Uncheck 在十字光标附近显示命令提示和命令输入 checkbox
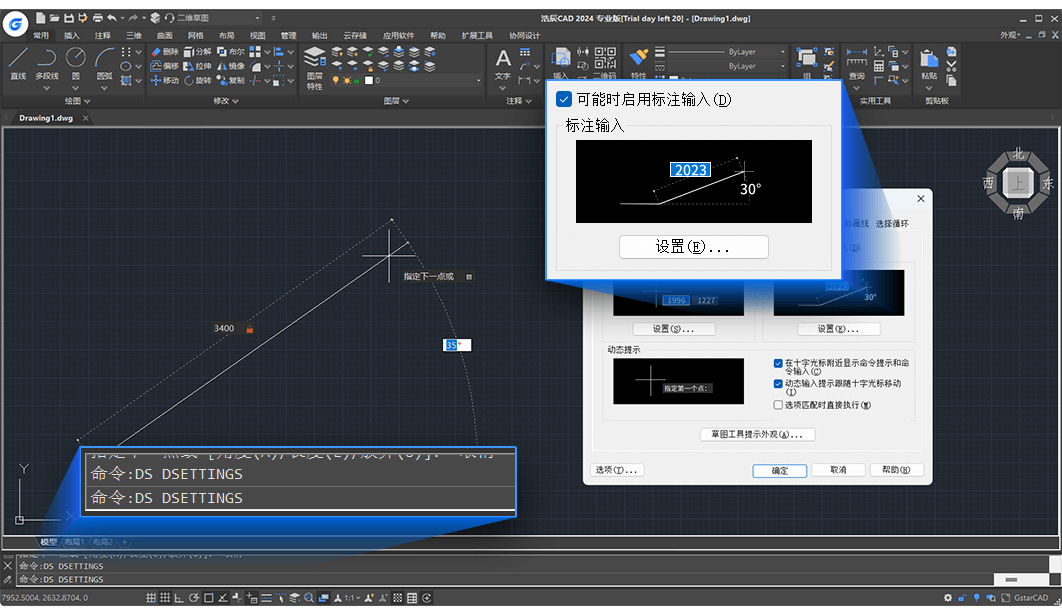This screenshot has height=615, width=1062. click(x=778, y=364)
